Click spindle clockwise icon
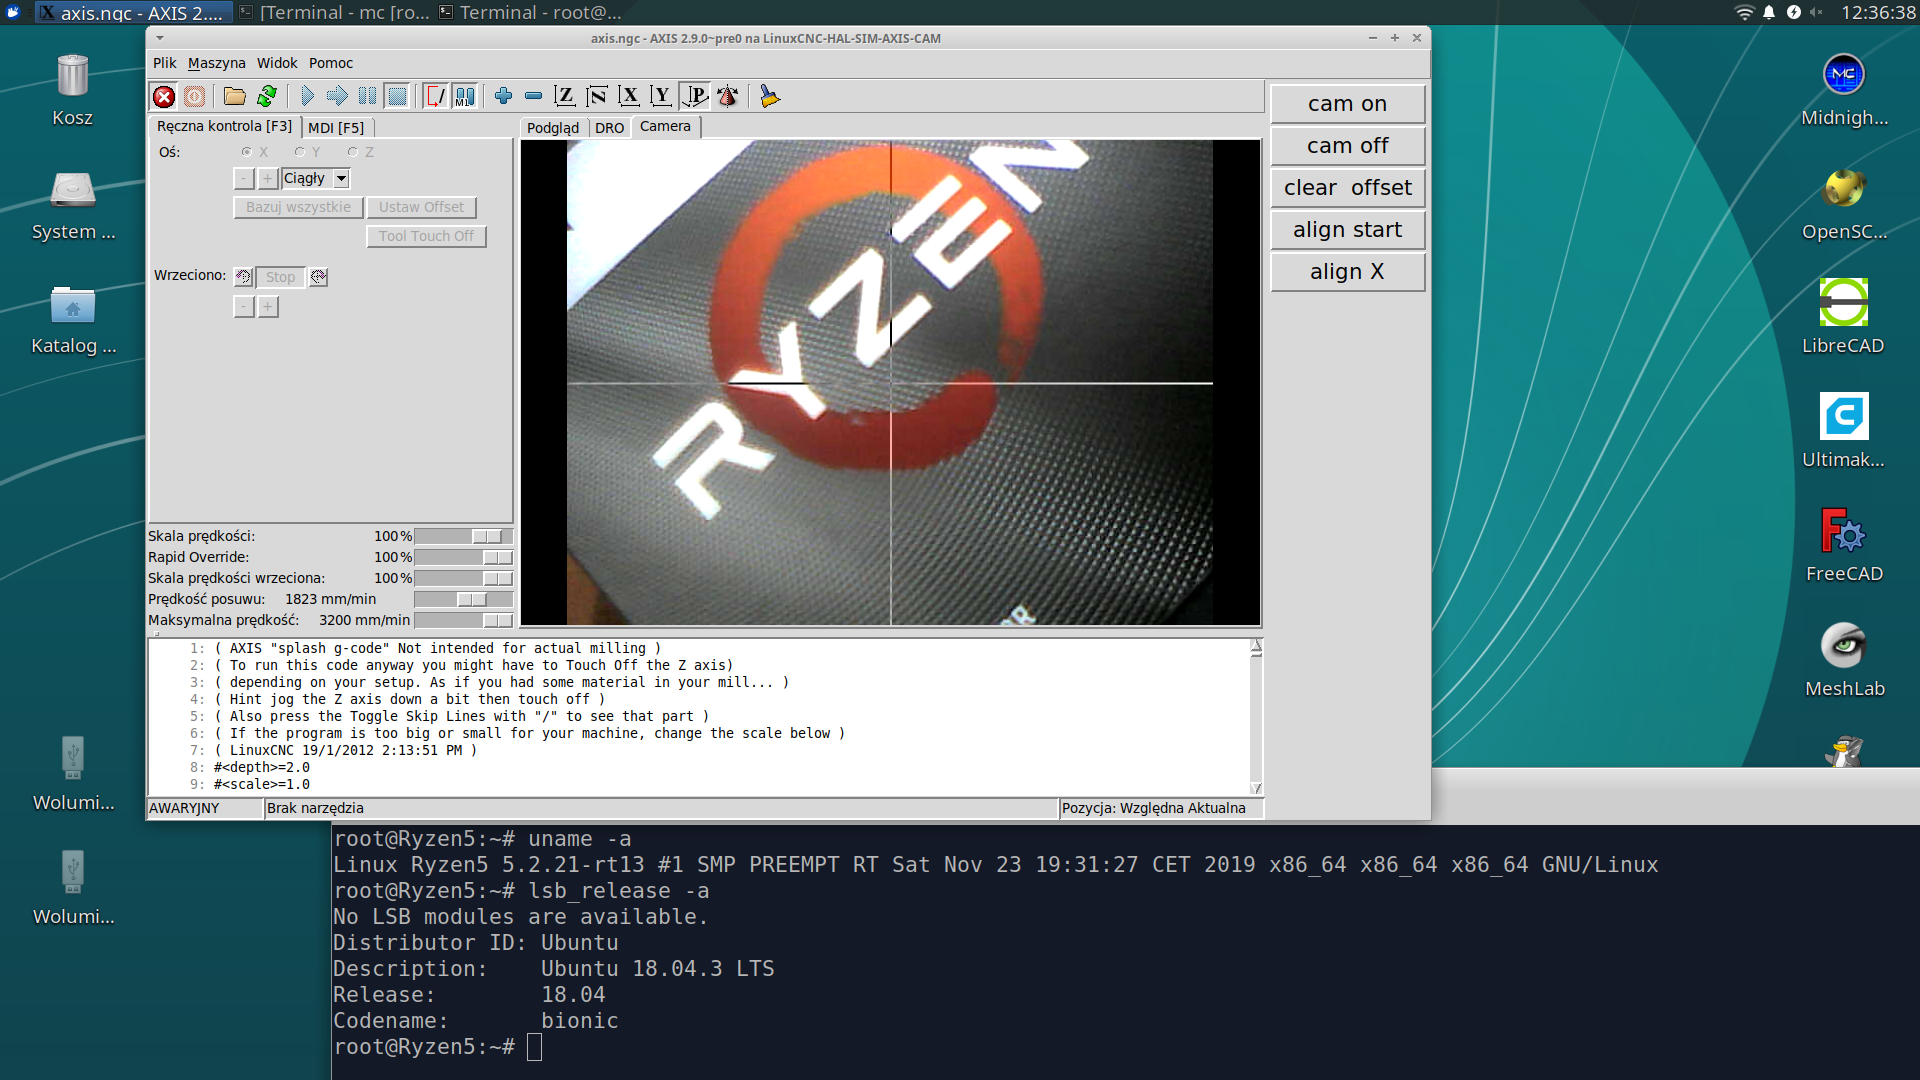The height and width of the screenshot is (1080, 1920). pyautogui.click(x=318, y=277)
